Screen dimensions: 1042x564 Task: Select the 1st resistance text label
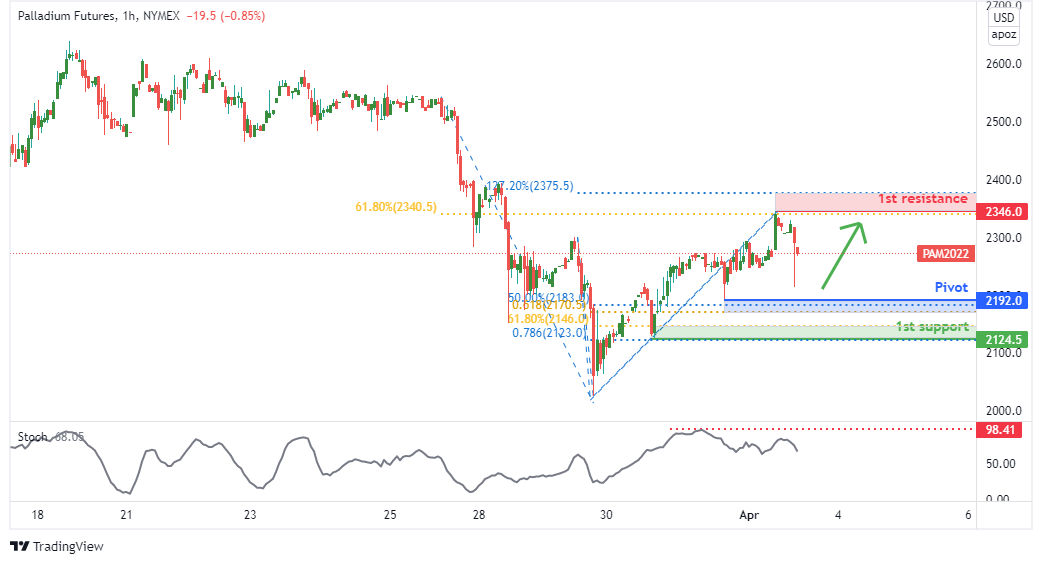click(x=922, y=199)
